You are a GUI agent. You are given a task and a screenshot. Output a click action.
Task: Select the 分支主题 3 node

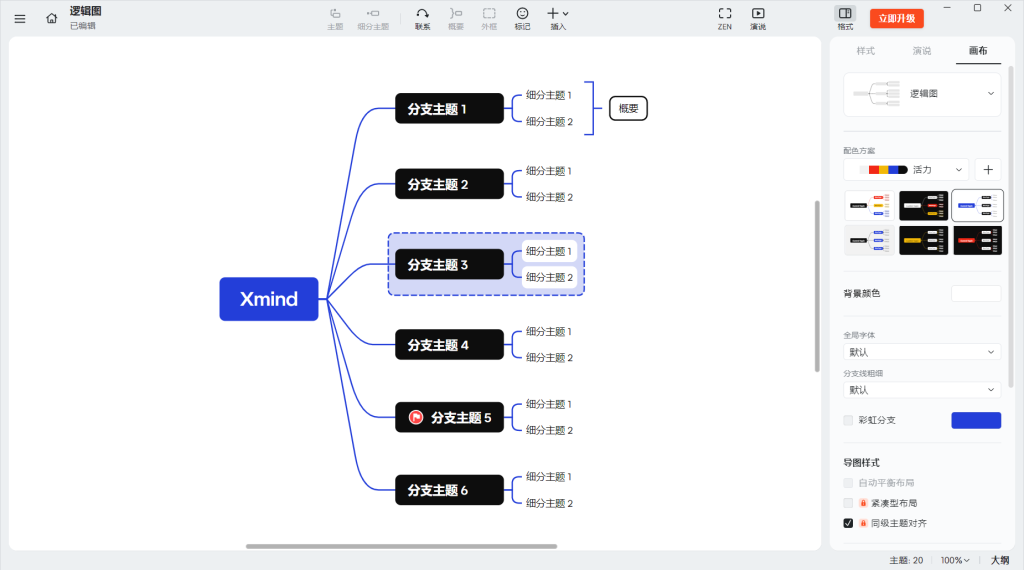(x=449, y=264)
